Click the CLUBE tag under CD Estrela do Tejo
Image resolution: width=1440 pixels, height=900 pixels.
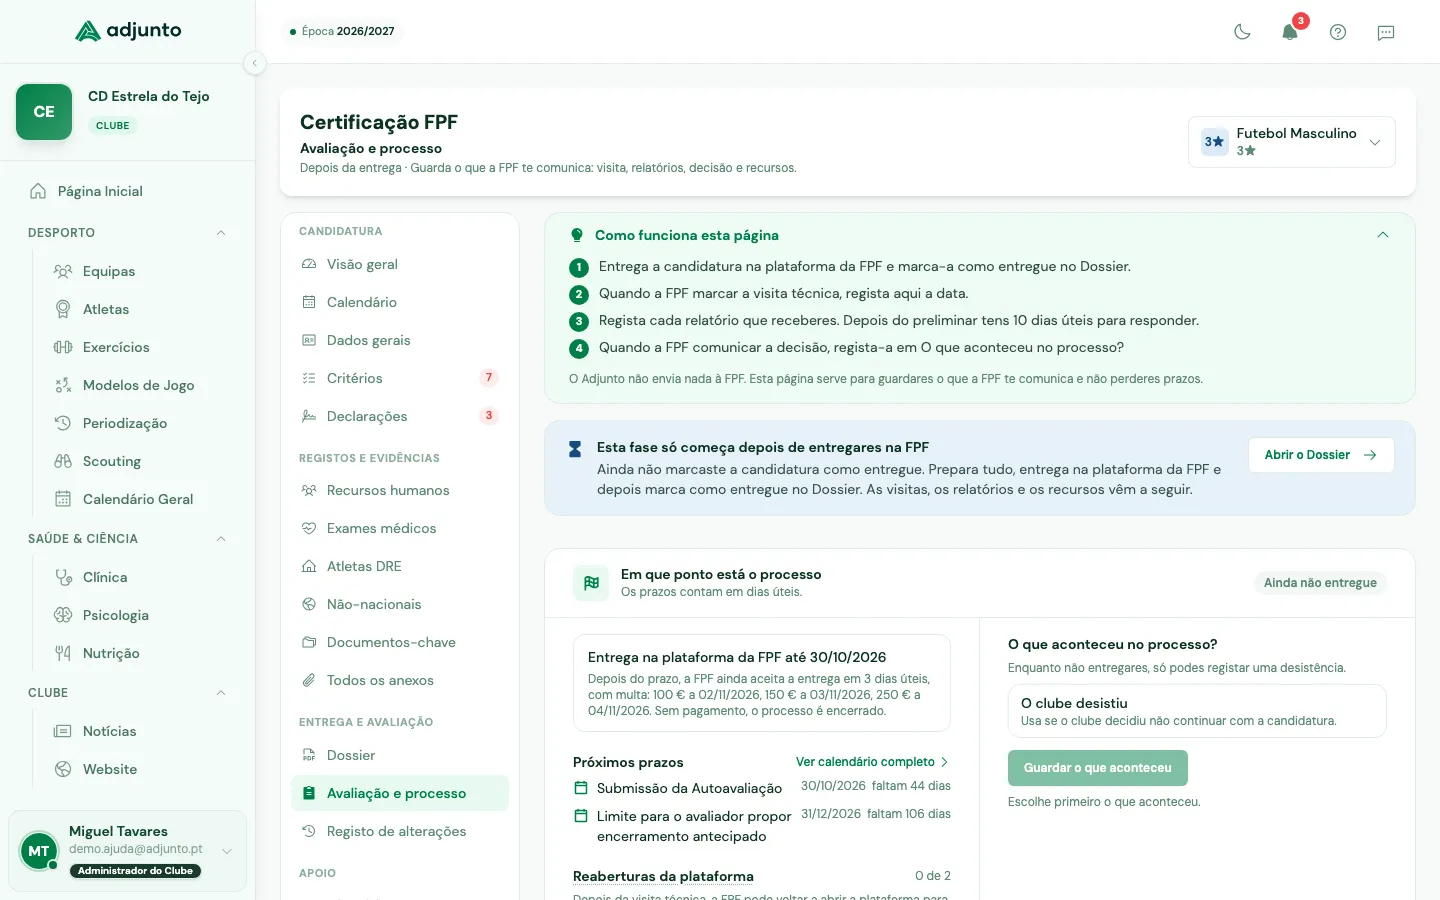(x=113, y=126)
